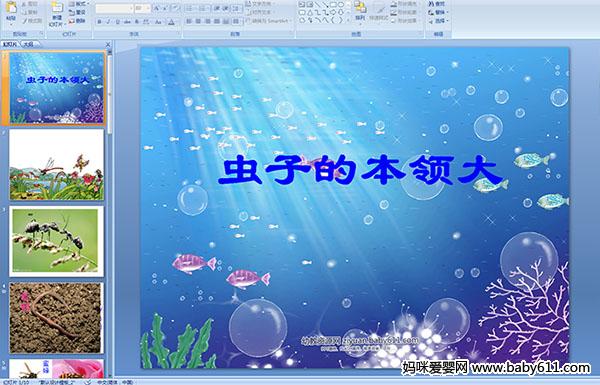The image size is (600, 385).
Task: Select the slide 4 earthworm thumbnail
Action: click(57, 318)
